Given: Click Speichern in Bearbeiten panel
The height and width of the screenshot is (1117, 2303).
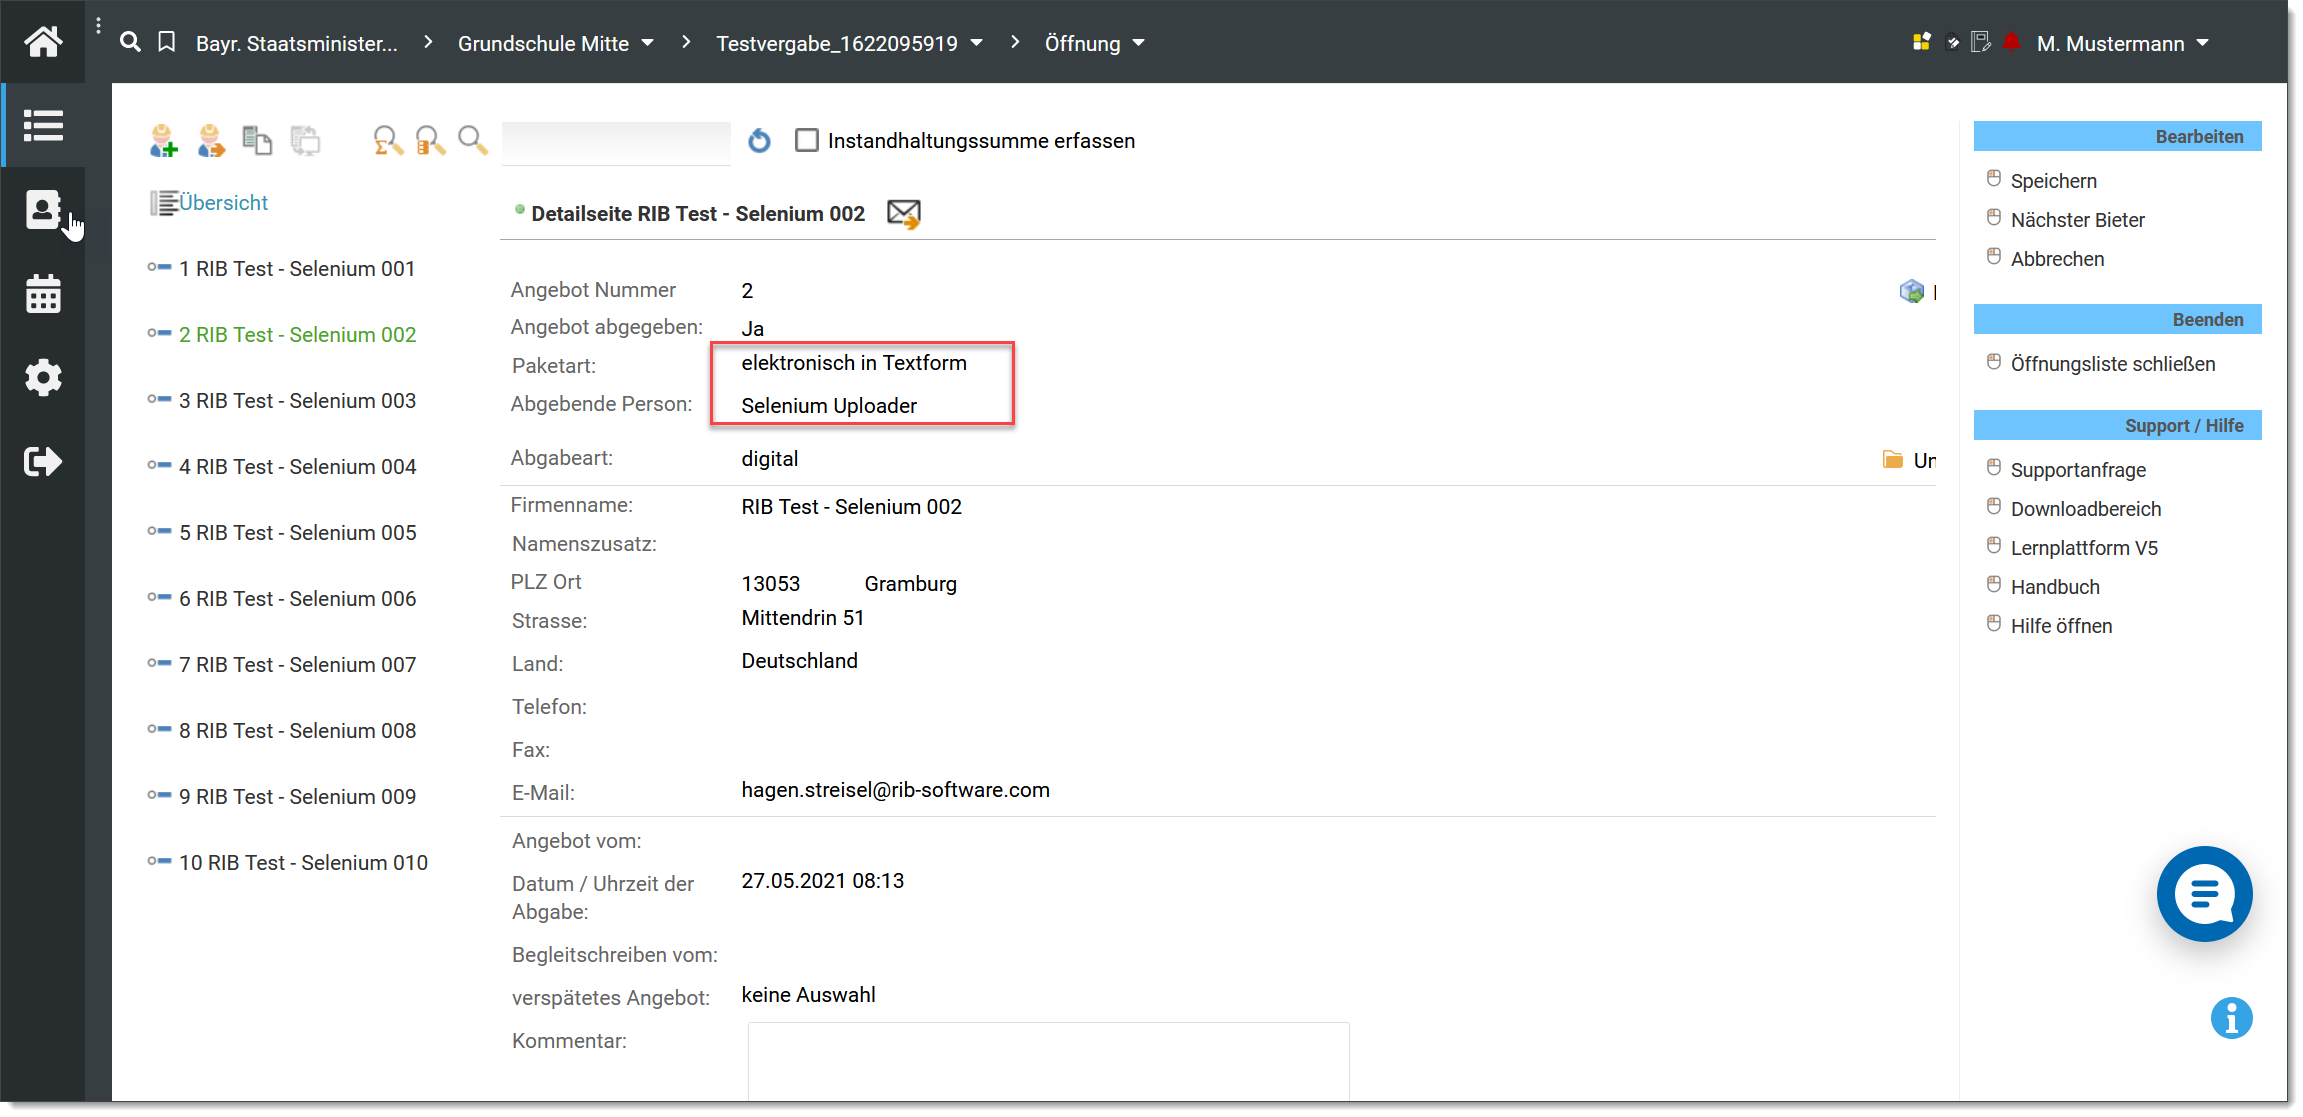Looking at the screenshot, I should (2053, 181).
